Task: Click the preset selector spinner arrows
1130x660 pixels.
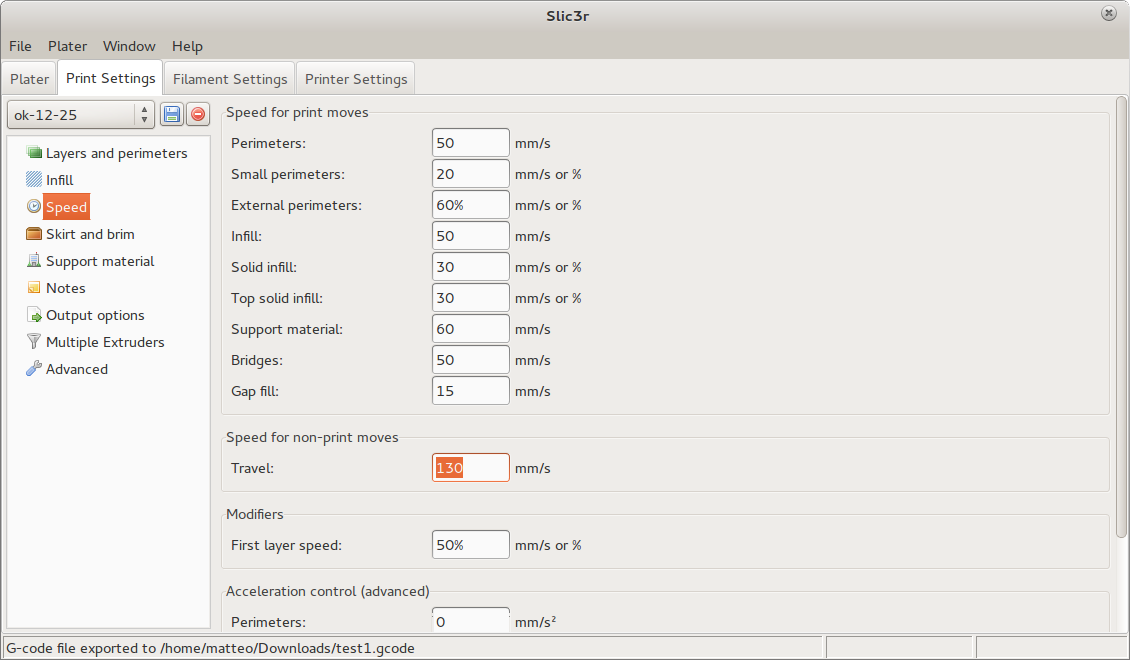Action: click(144, 115)
